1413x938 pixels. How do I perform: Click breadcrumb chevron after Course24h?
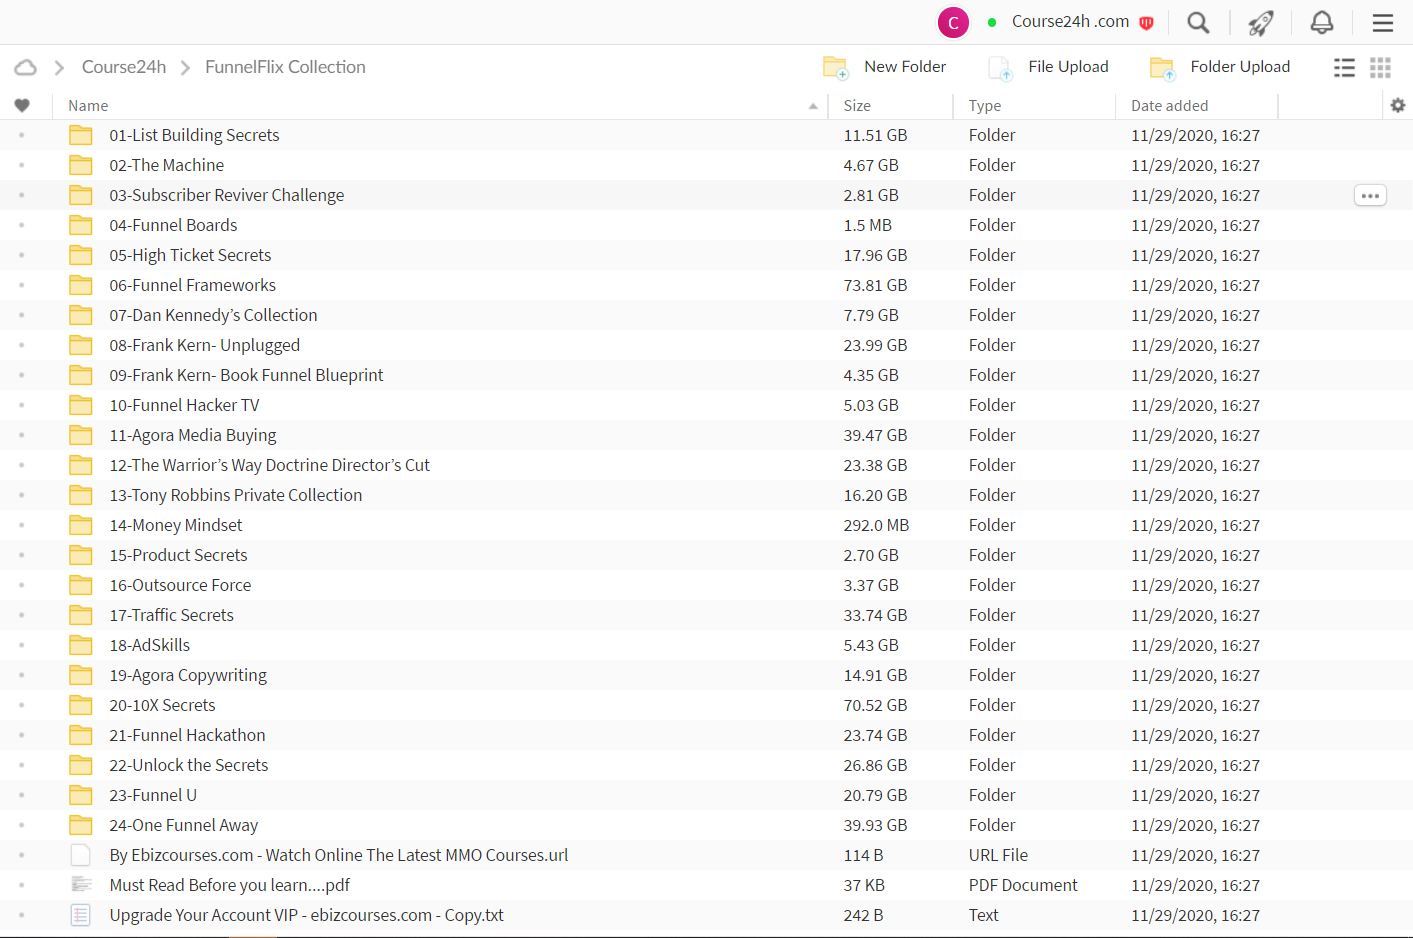(185, 67)
